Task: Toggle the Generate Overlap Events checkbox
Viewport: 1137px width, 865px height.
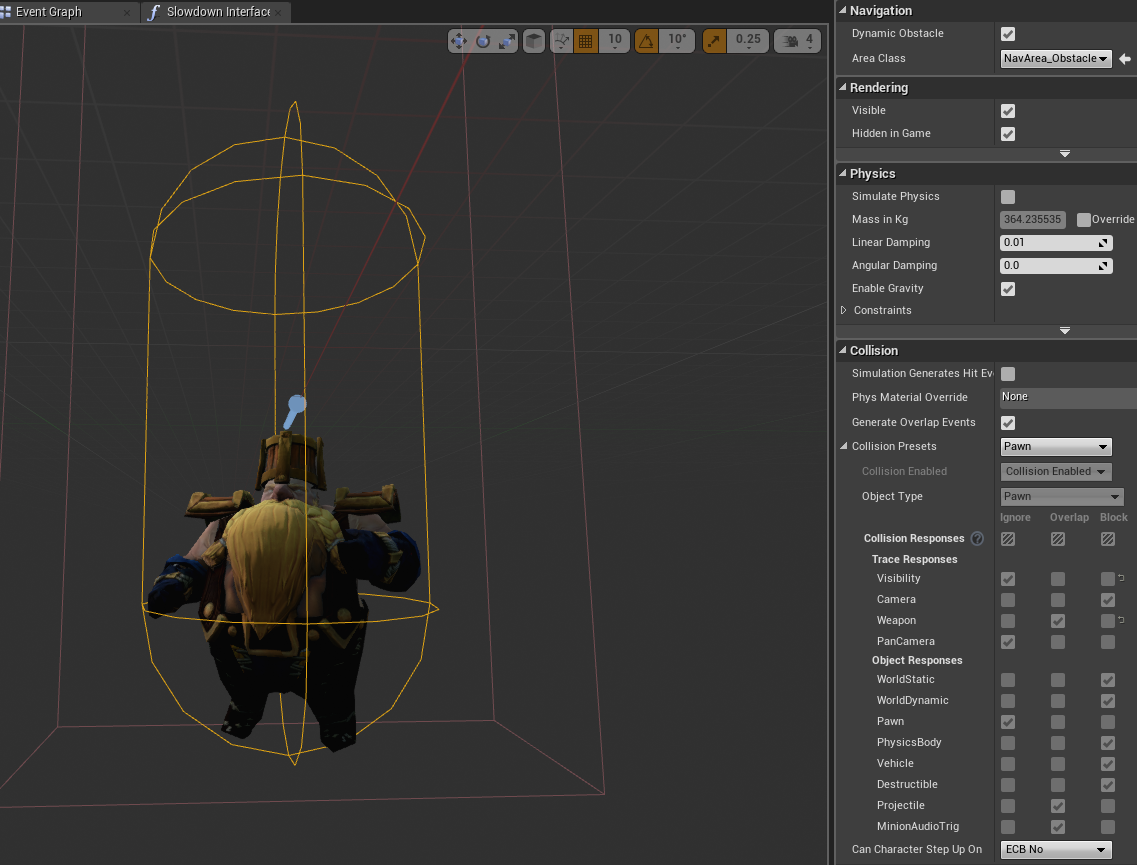Action: (x=1008, y=423)
